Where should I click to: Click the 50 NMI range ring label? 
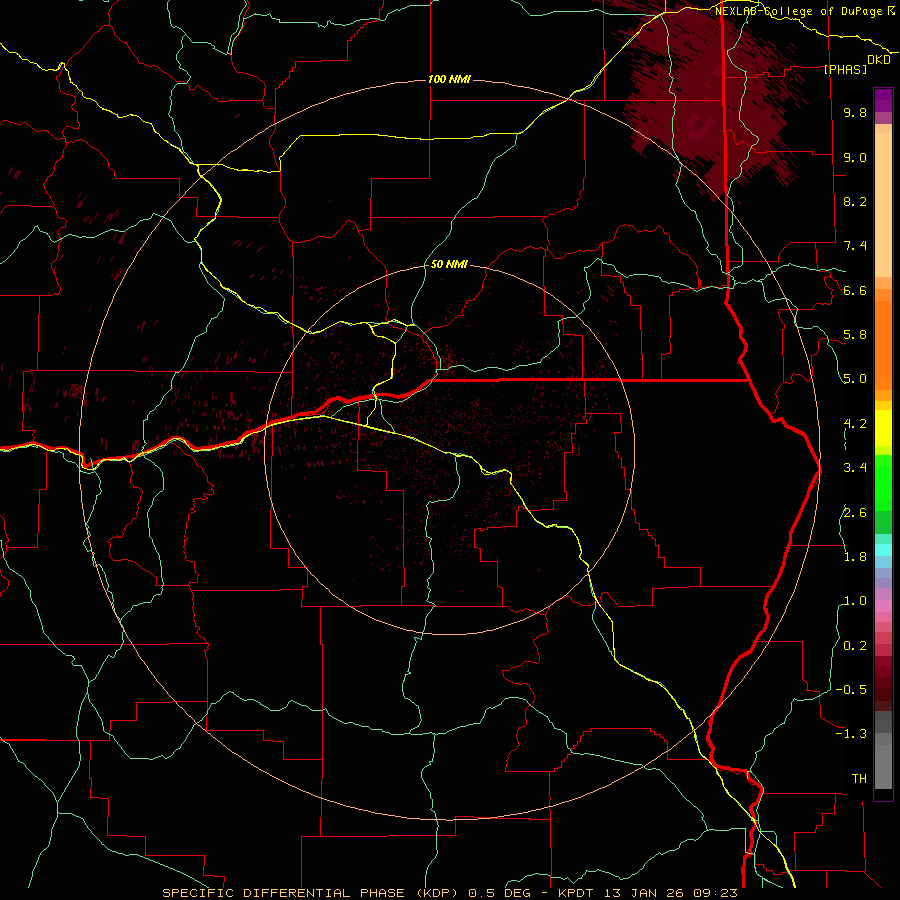point(449,264)
